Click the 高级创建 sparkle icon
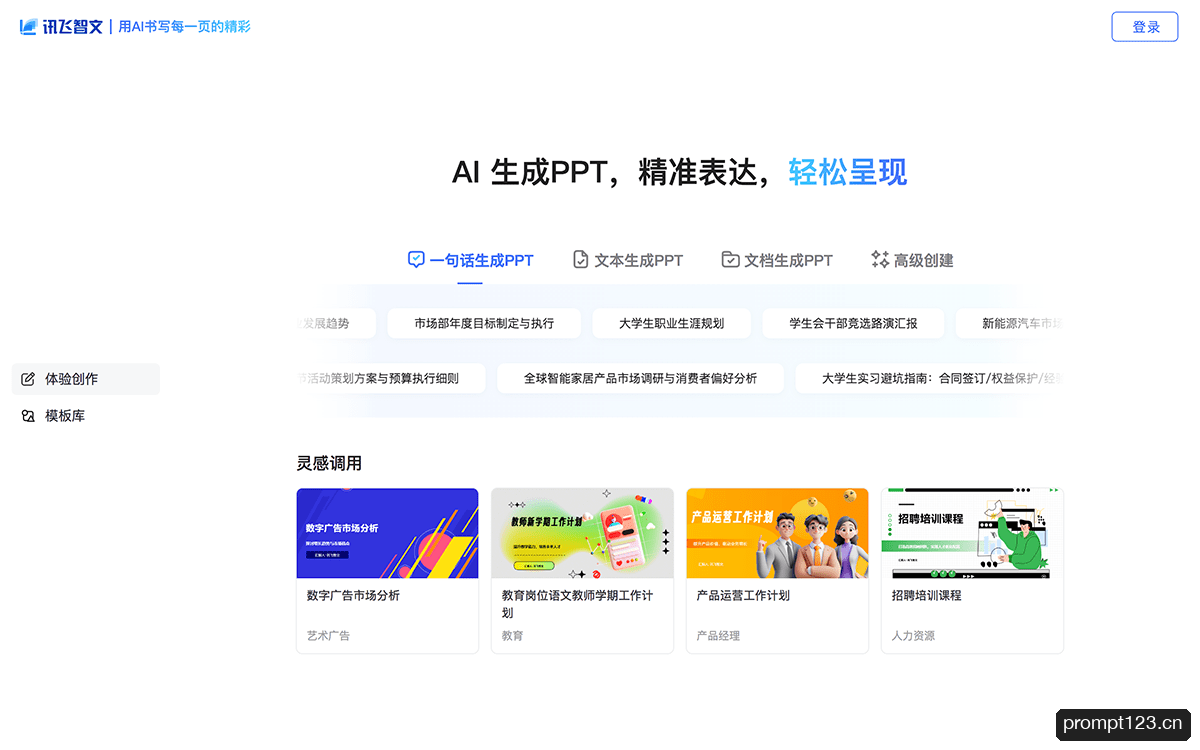Screen dimensions: 1200x750 (x=880, y=260)
